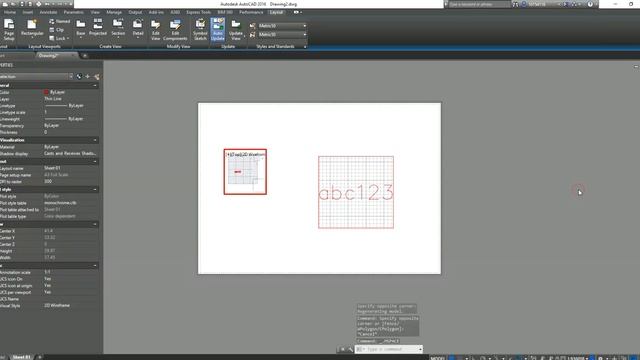Click the Section view tool

click(118, 29)
